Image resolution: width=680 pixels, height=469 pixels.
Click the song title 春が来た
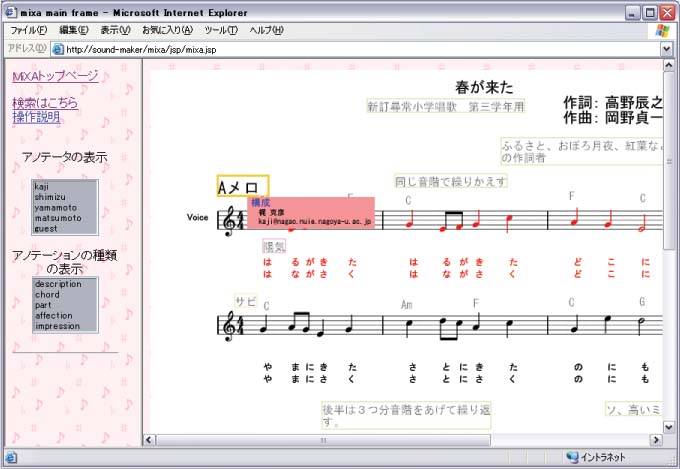(x=484, y=87)
